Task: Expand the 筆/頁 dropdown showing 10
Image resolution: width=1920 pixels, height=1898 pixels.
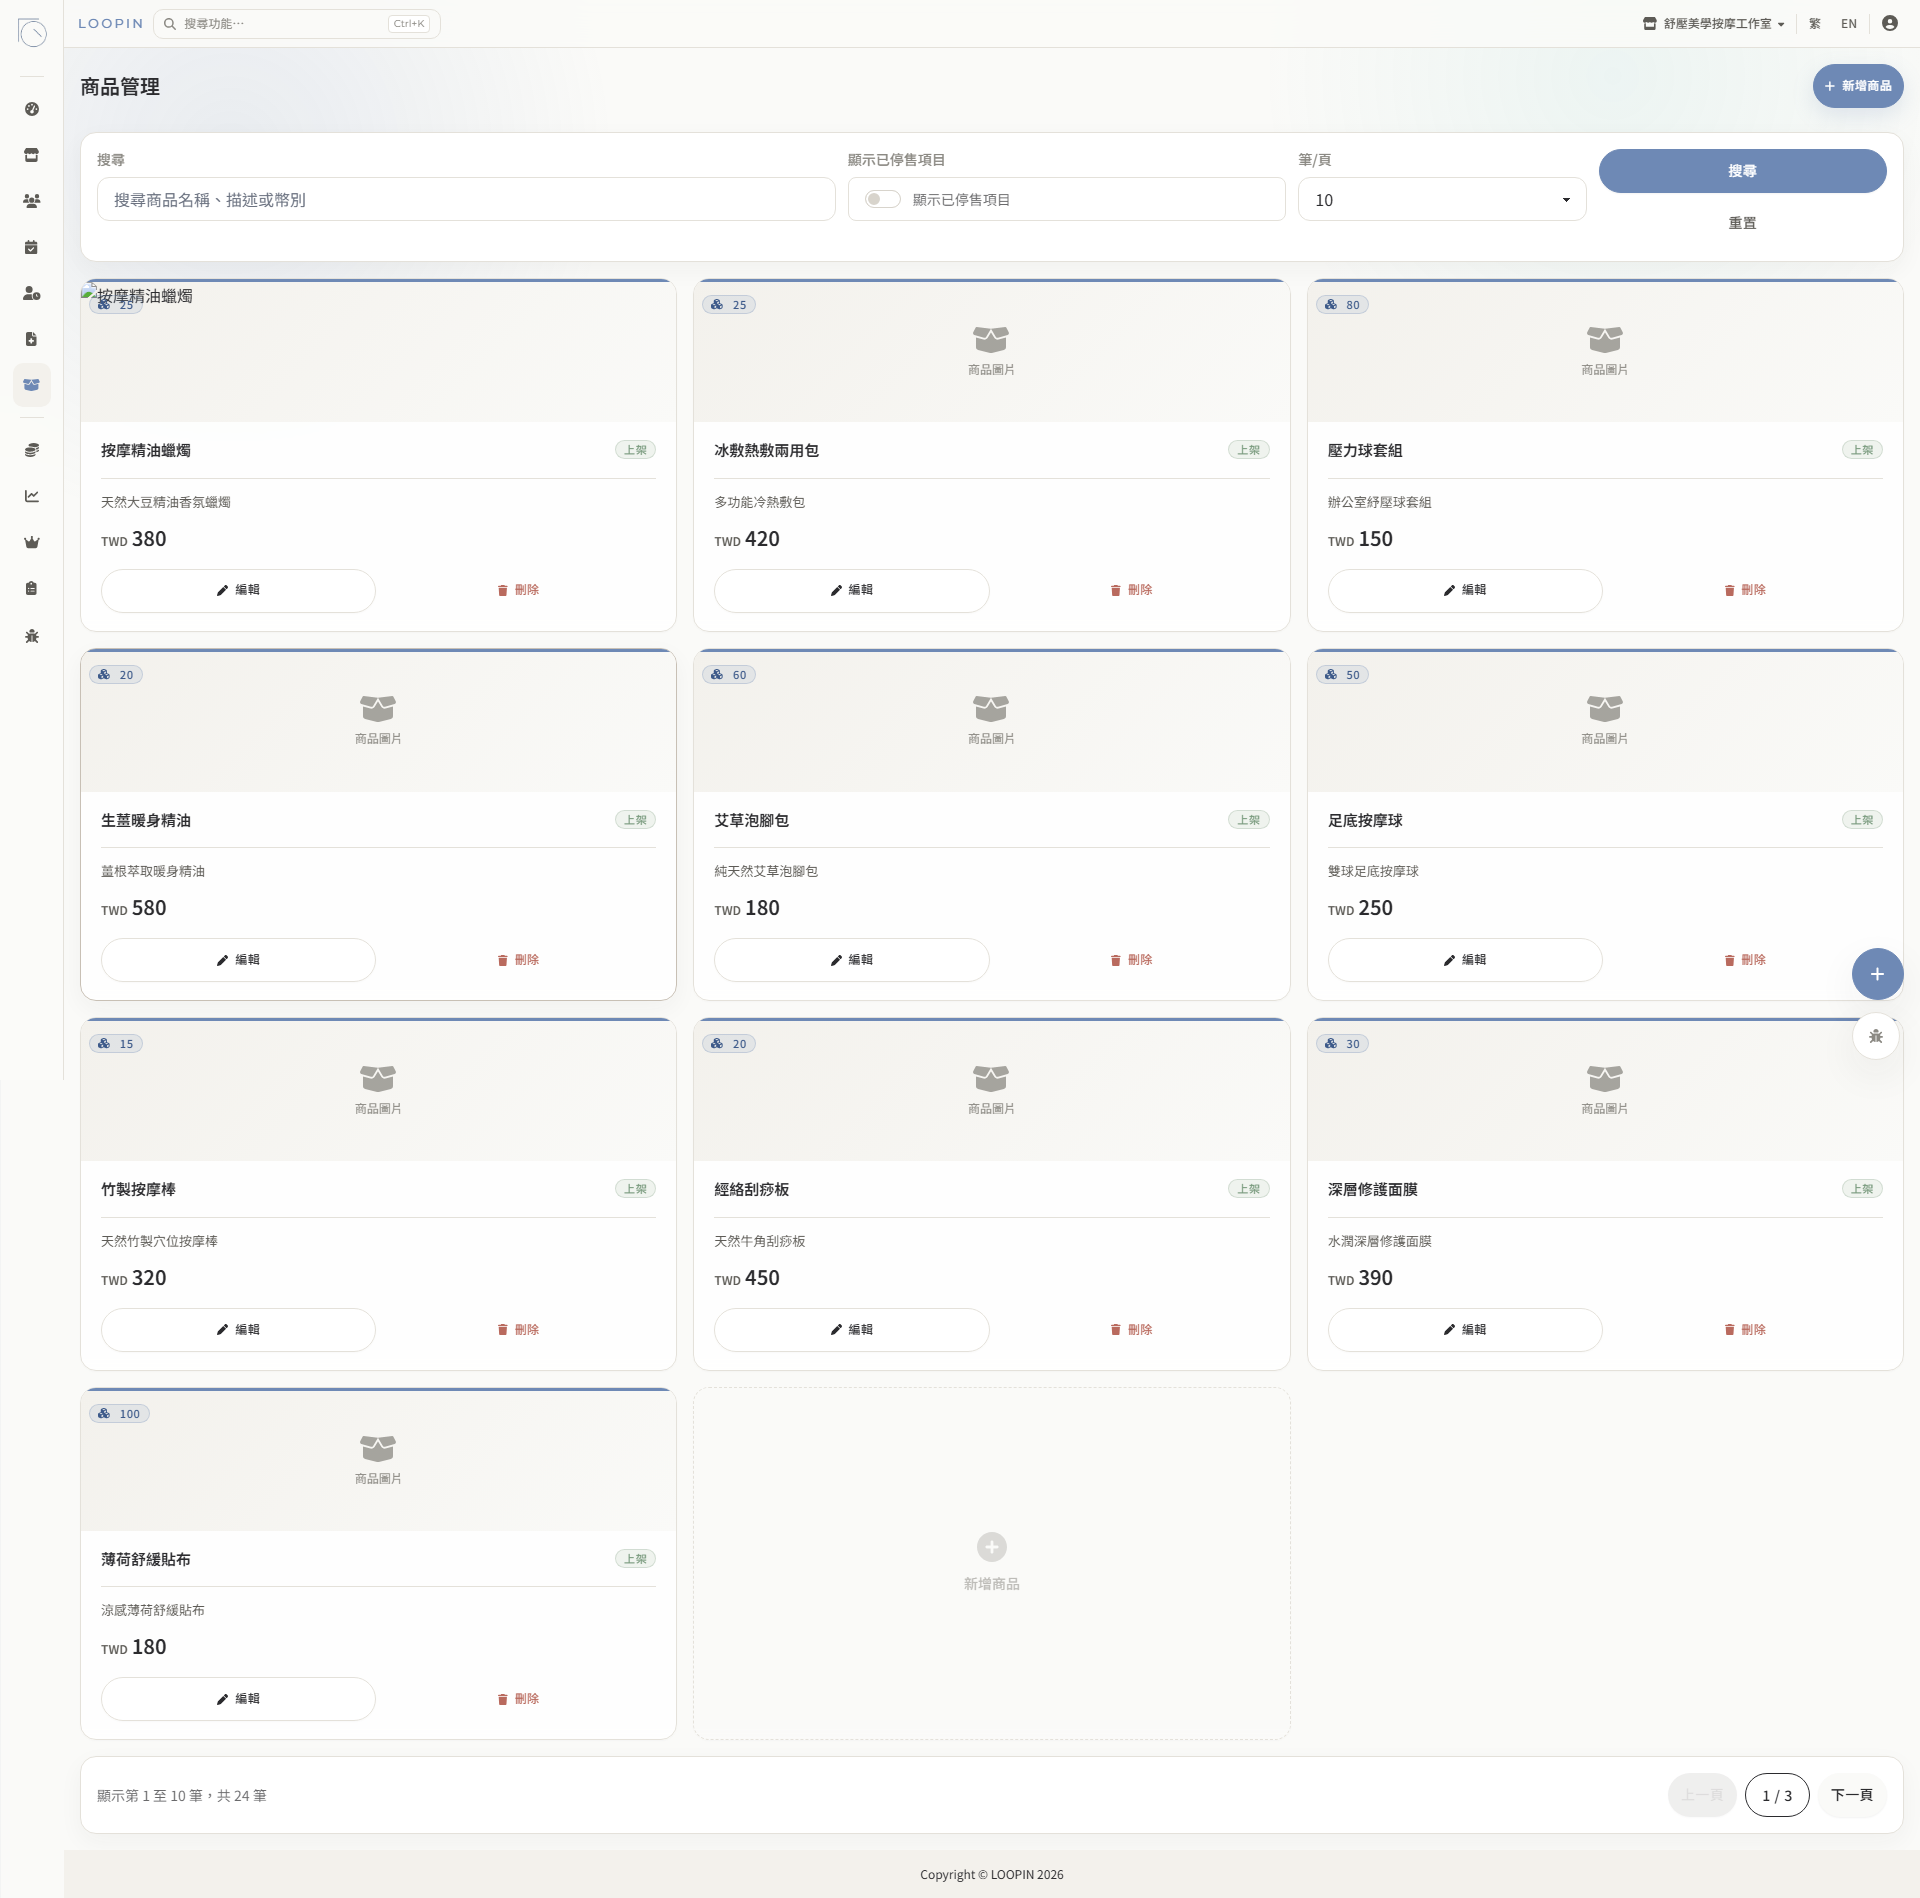Action: (1442, 200)
